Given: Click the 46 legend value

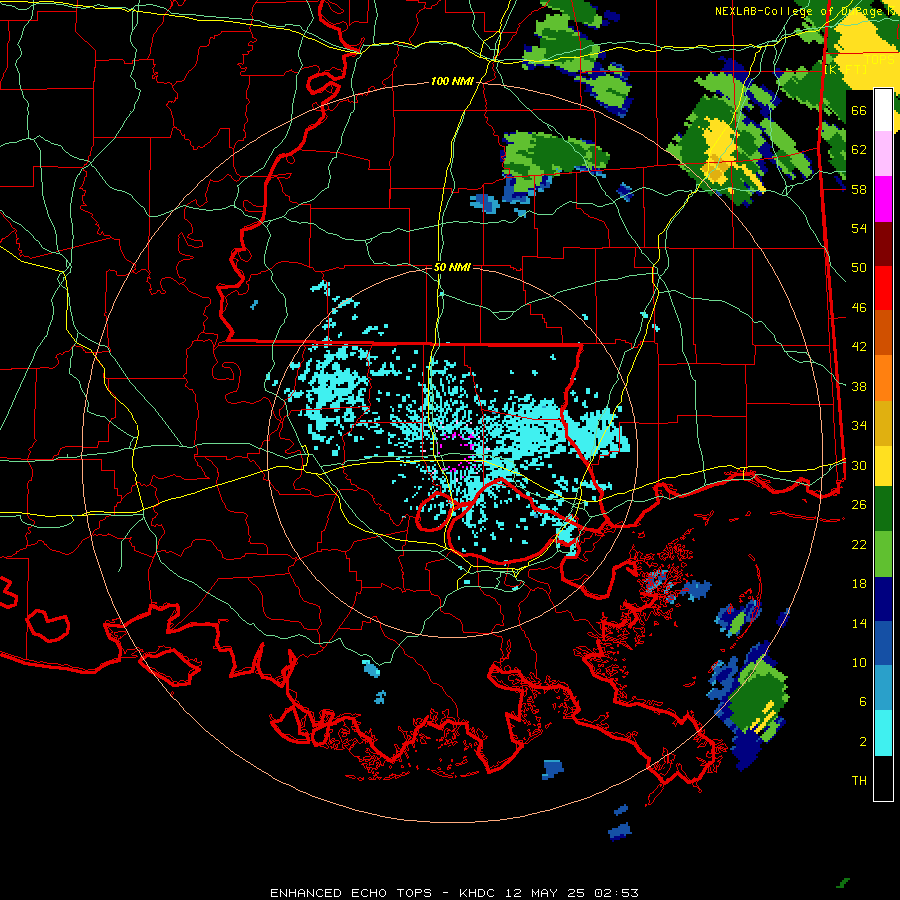Looking at the screenshot, I should pos(859,308).
